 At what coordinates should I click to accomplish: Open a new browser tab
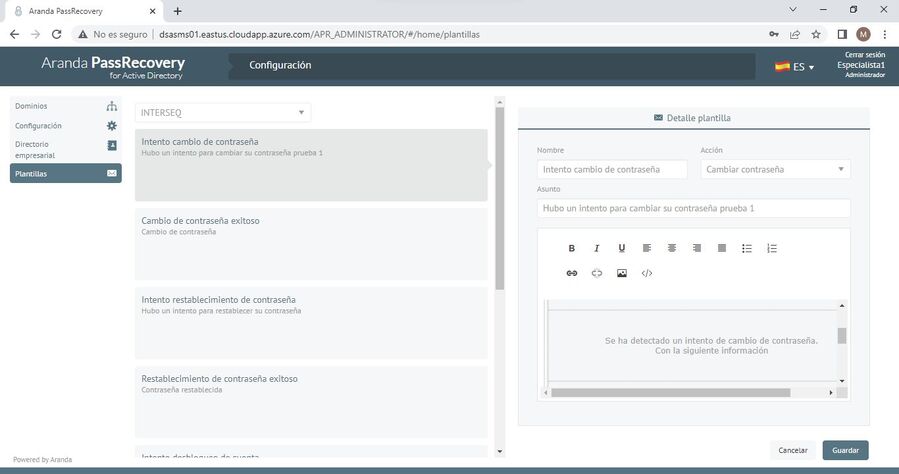[x=178, y=11]
